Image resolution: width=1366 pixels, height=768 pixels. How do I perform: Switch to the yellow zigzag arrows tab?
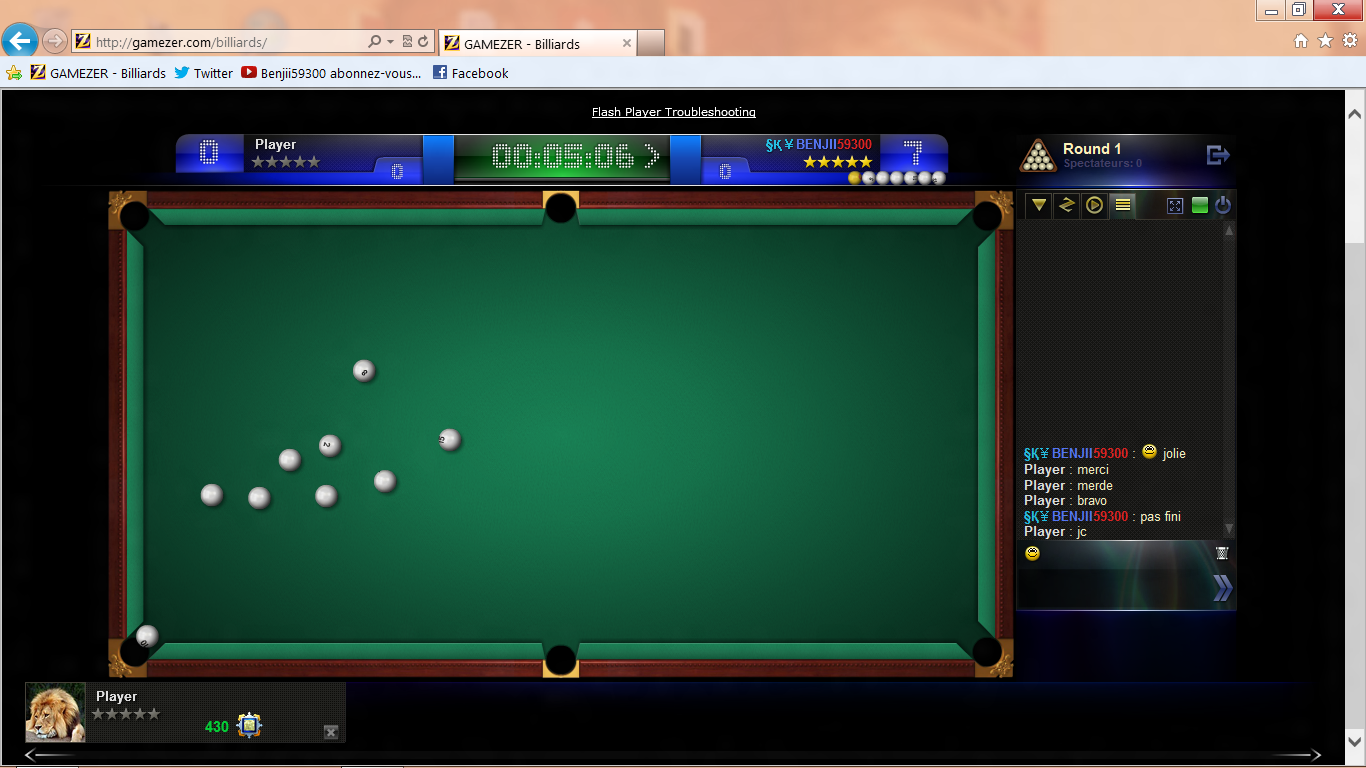1067,205
